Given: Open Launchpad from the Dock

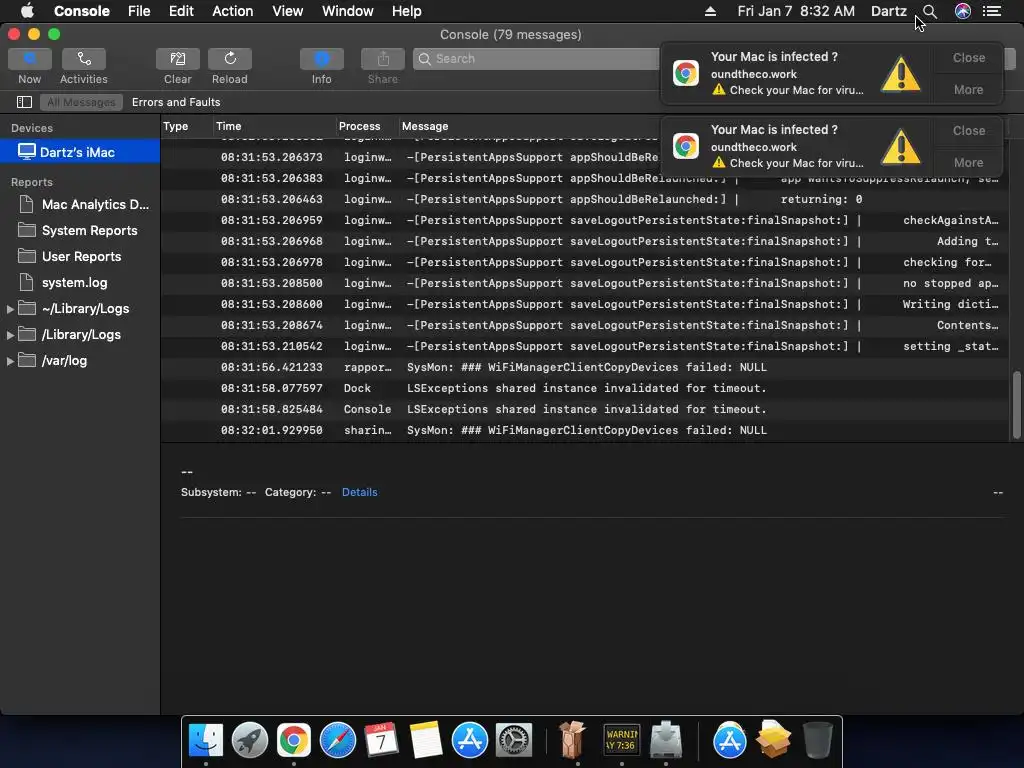Looking at the screenshot, I should click(x=249, y=740).
